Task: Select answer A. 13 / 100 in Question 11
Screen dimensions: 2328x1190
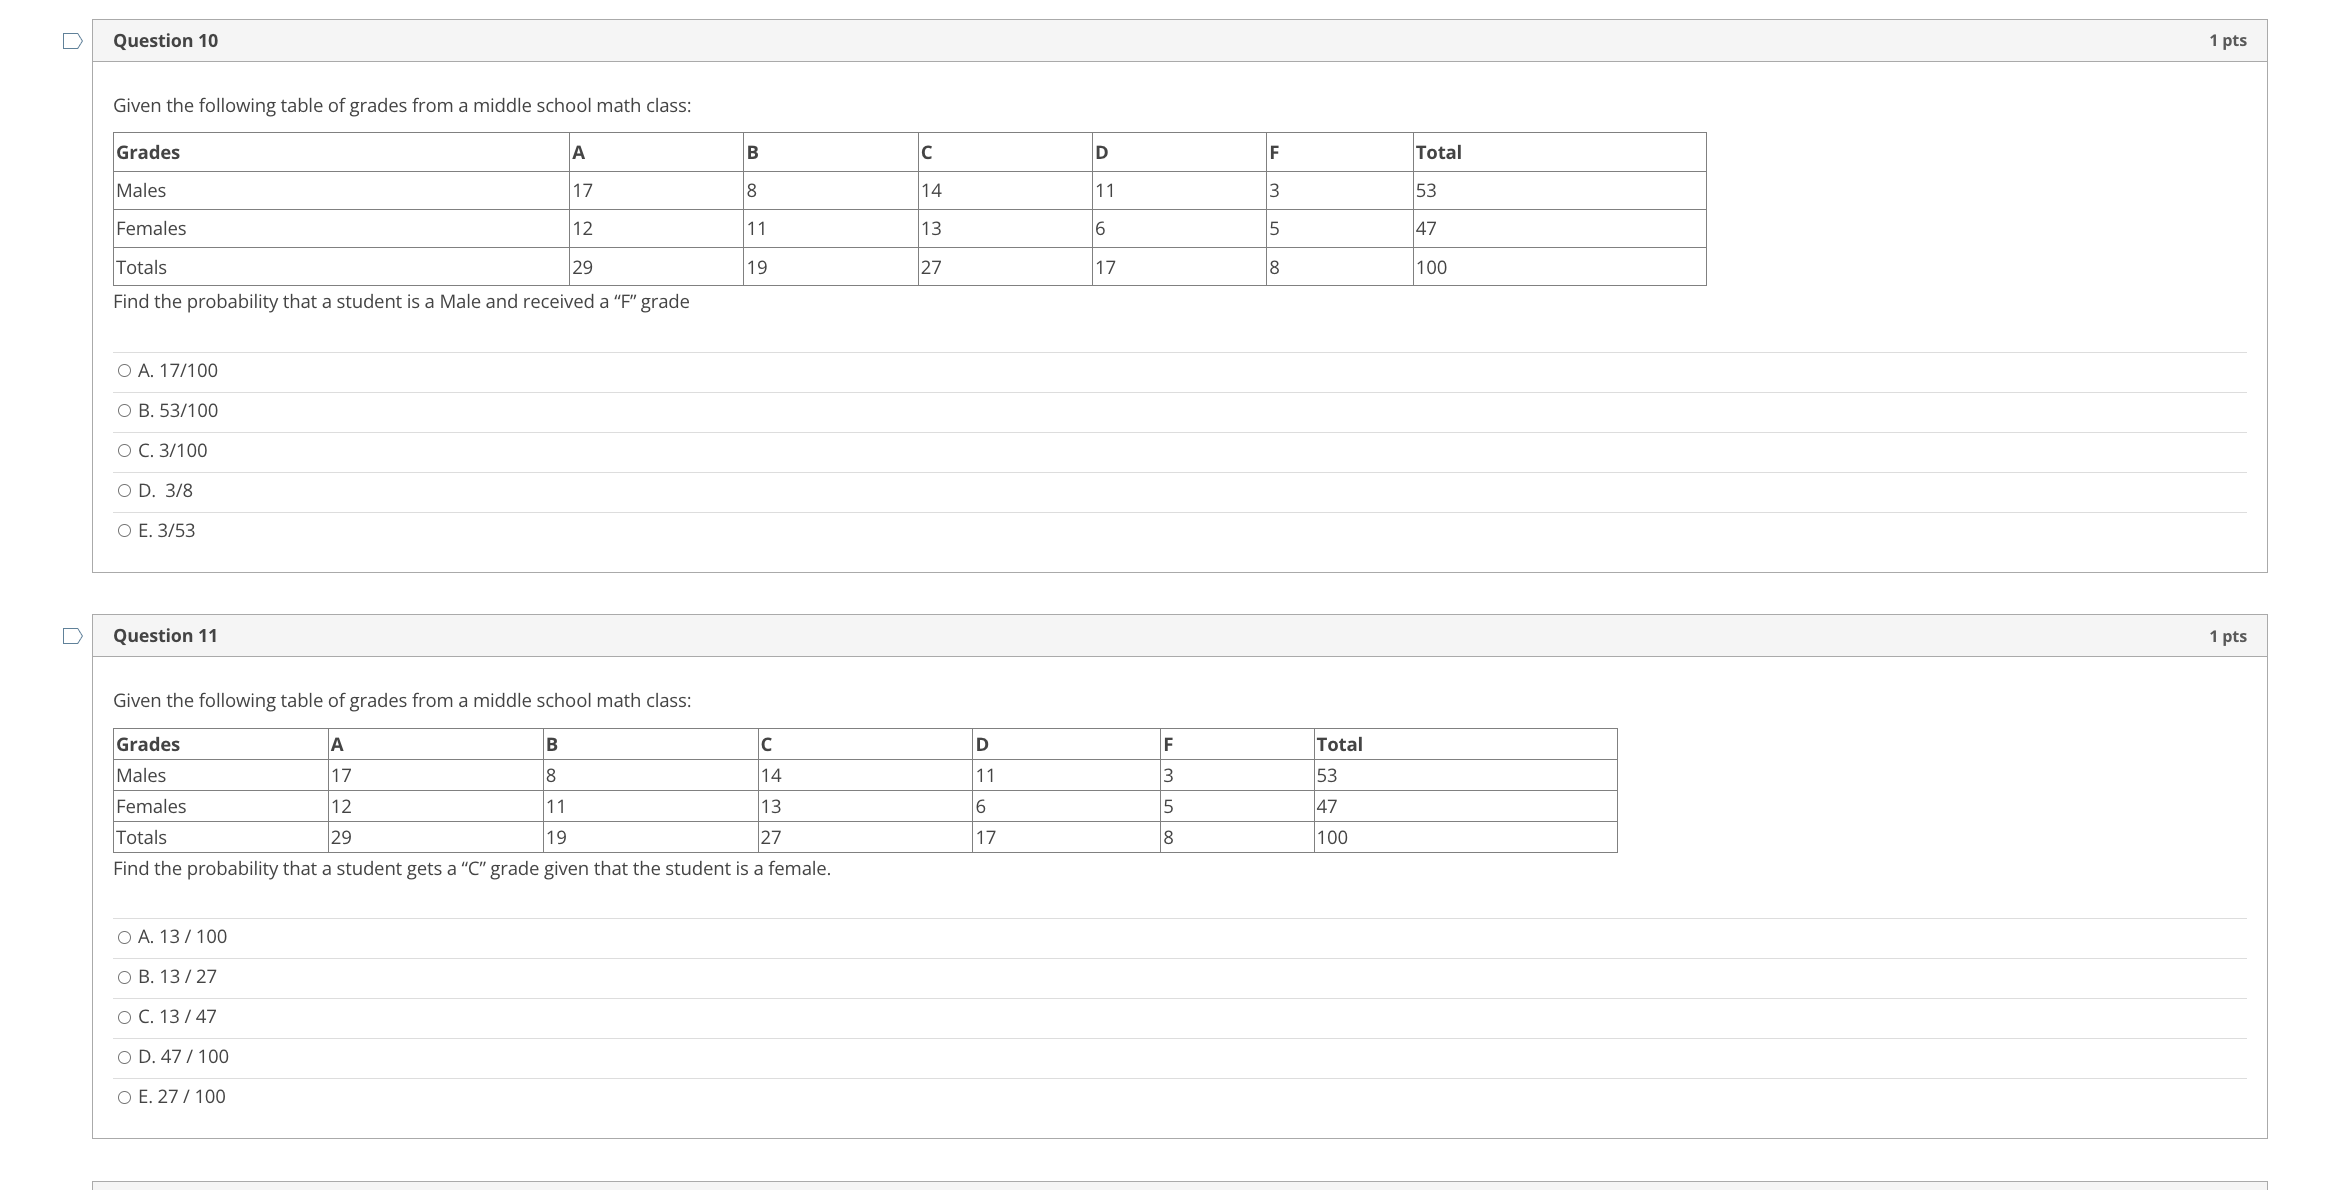Action: [x=124, y=937]
